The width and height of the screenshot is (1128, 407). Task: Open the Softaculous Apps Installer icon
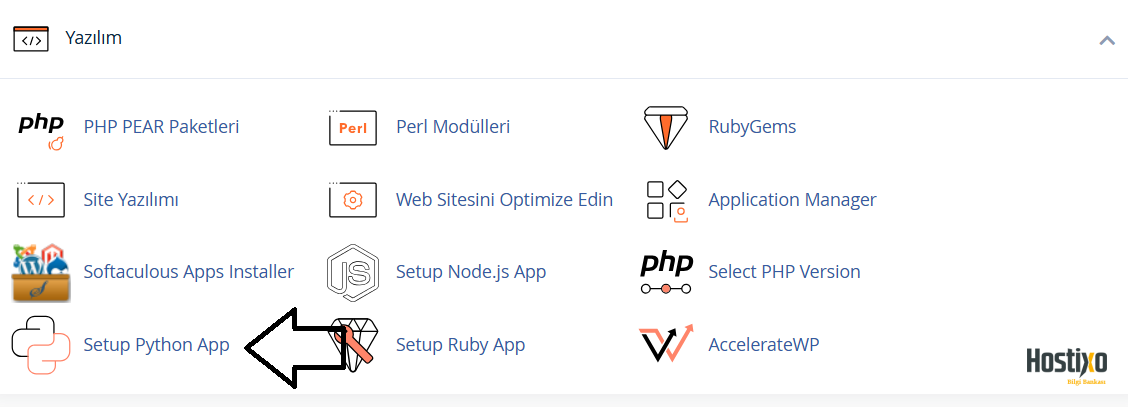pos(41,273)
